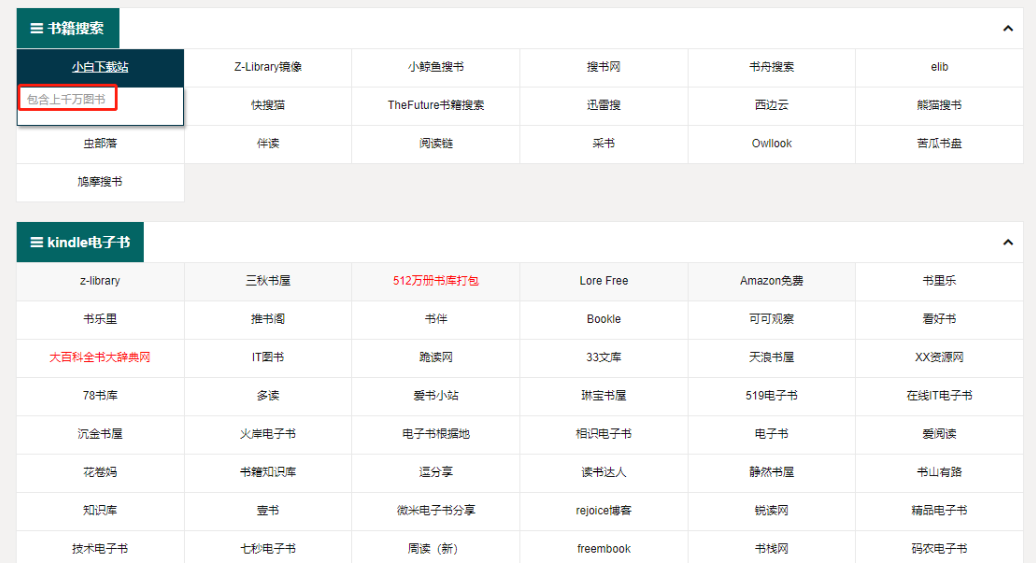1036x563 pixels.
Task: Open the 鸠摩搜书 link
Action: click(x=100, y=182)
